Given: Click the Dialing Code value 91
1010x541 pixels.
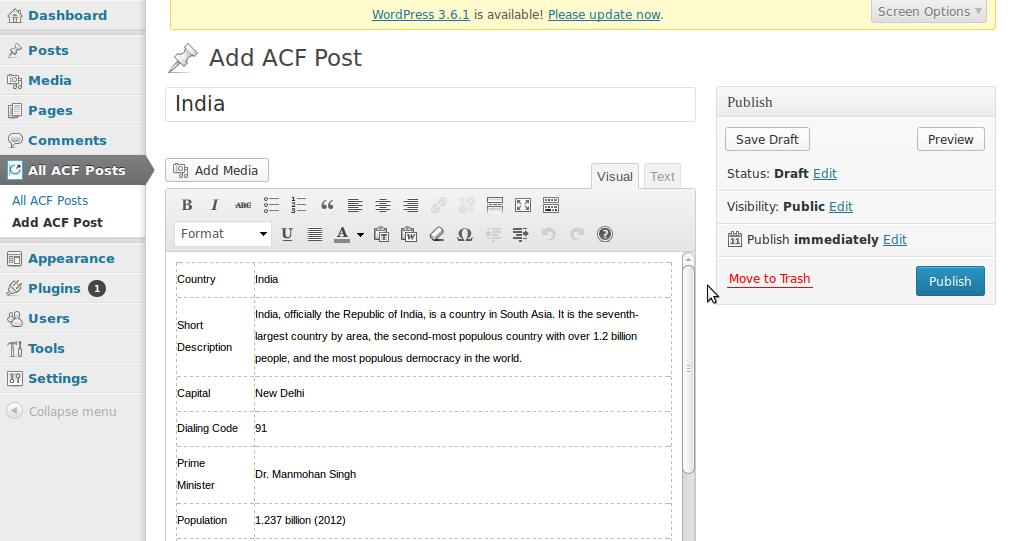Looking at the screenshot, I should 261,428.
